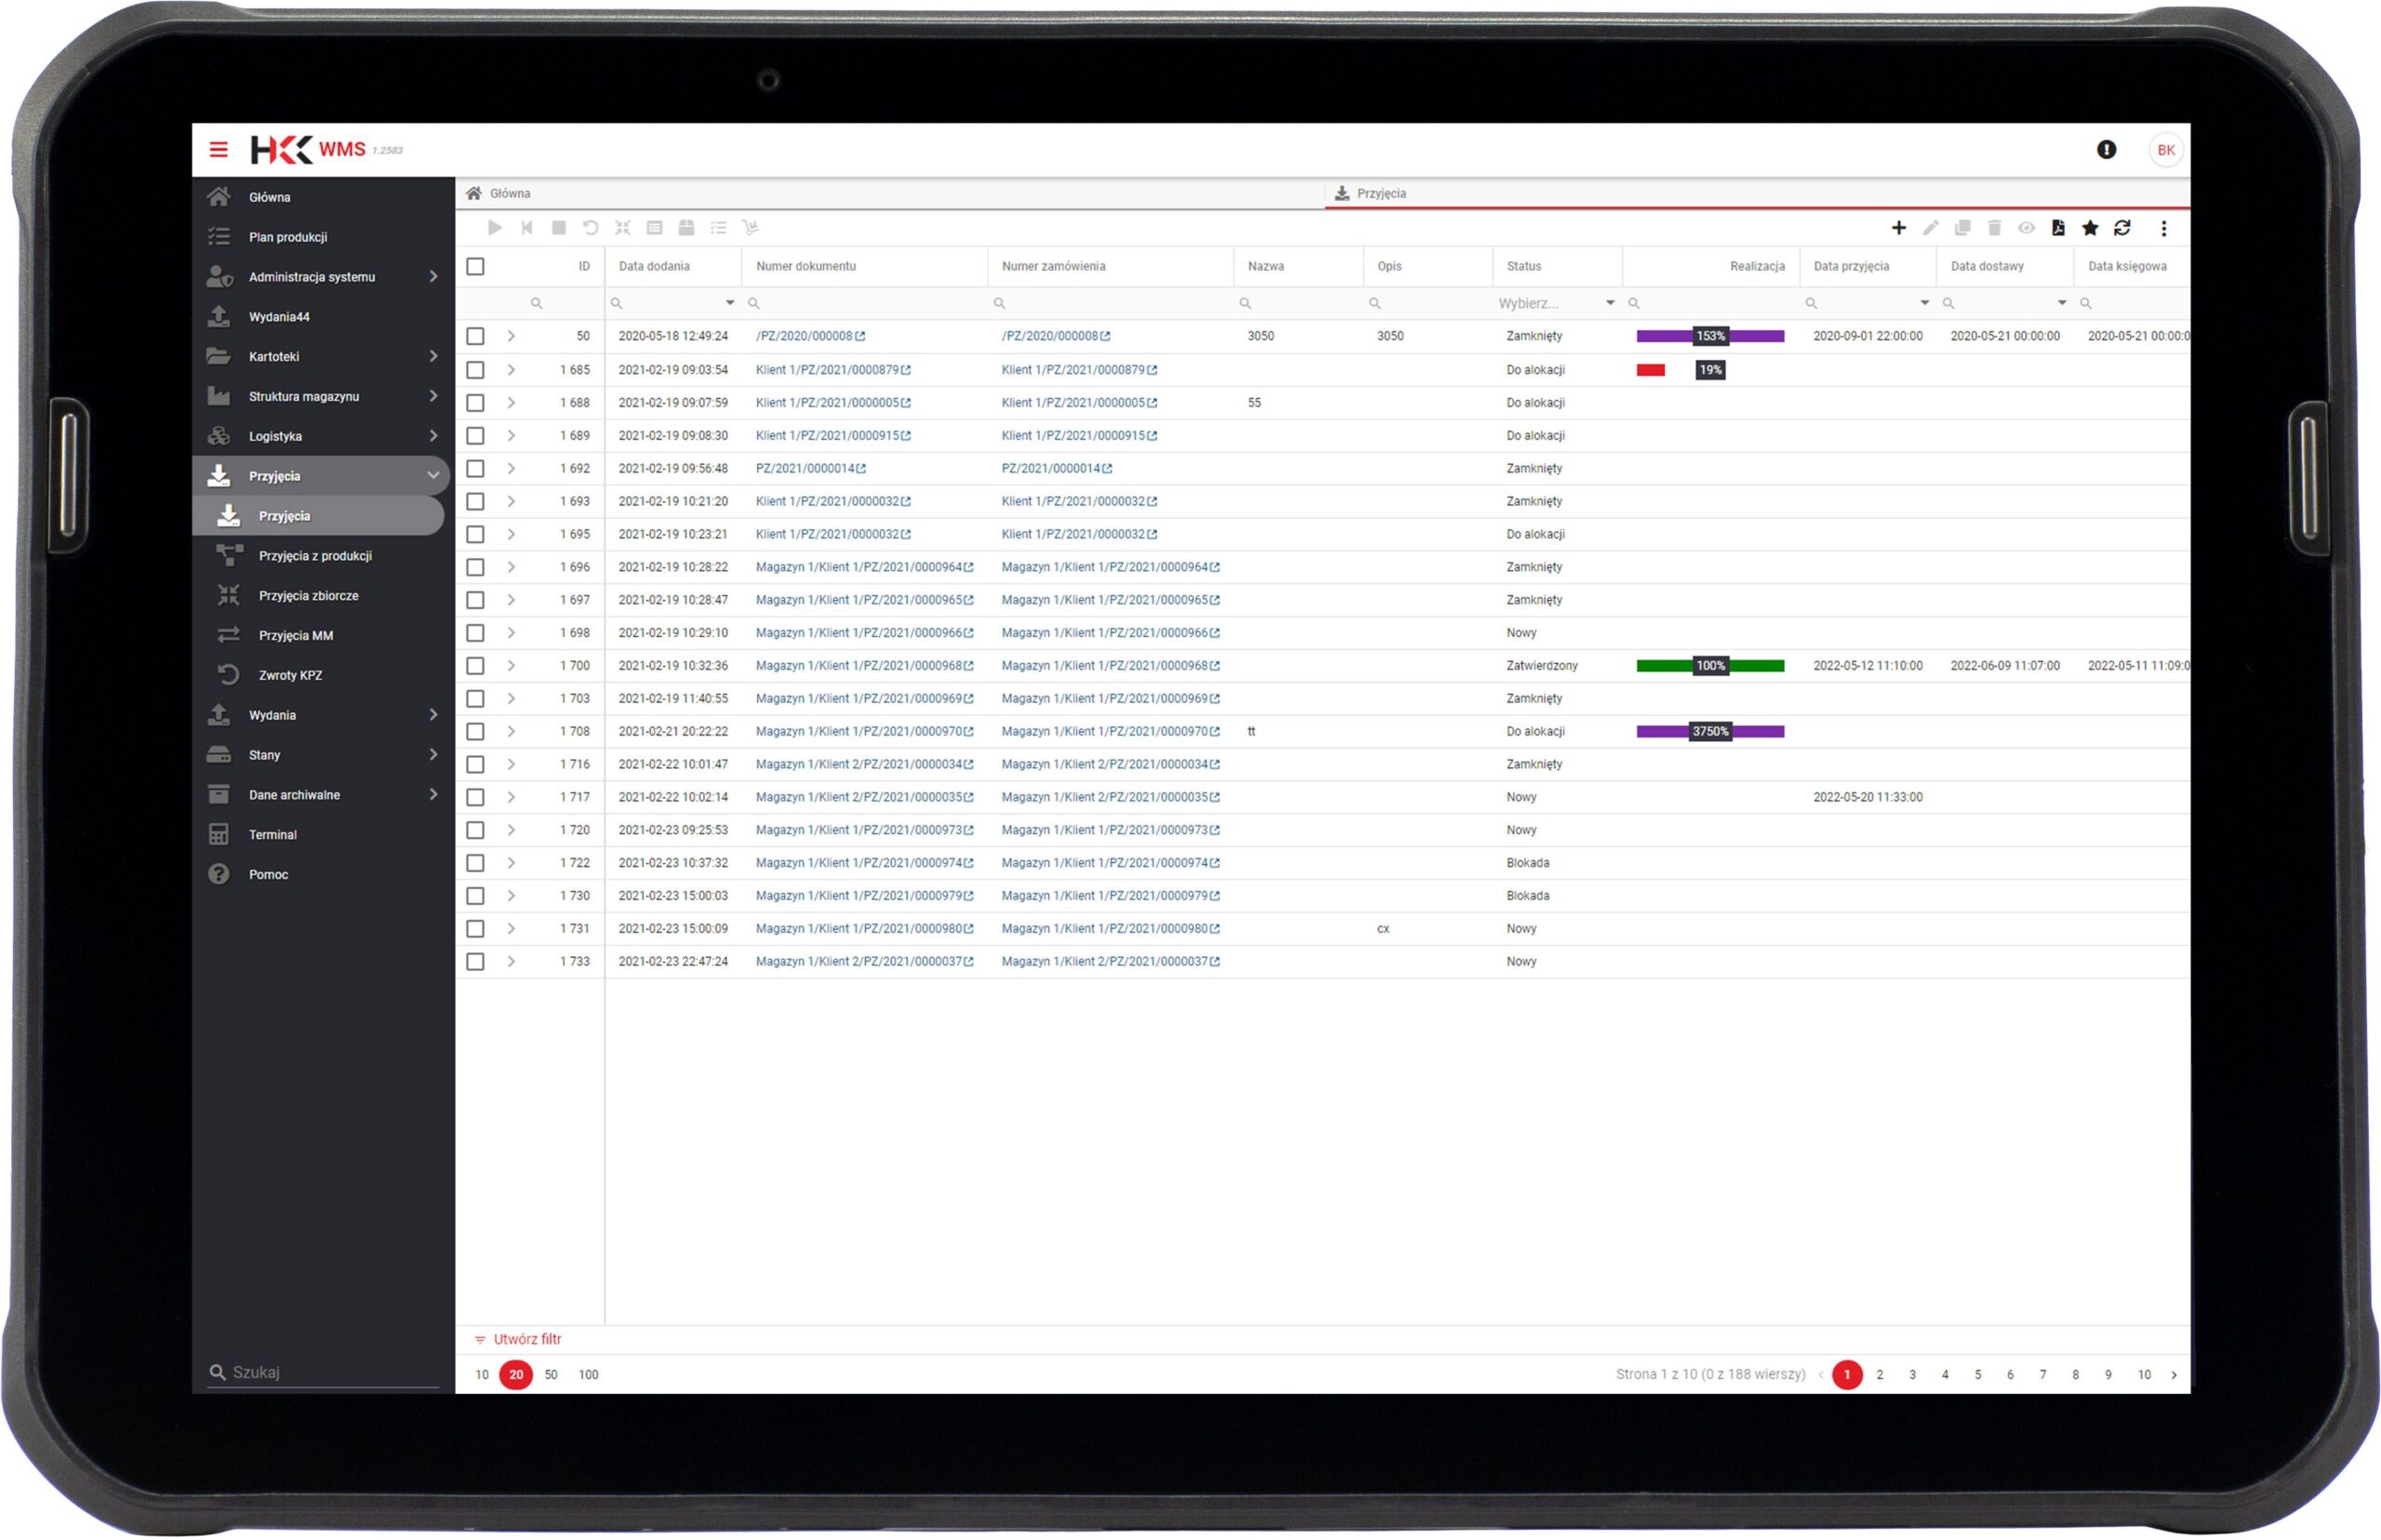2381x1540 pixels.
Task: Click Utwórz filtr link
Action: point(526,1339)
